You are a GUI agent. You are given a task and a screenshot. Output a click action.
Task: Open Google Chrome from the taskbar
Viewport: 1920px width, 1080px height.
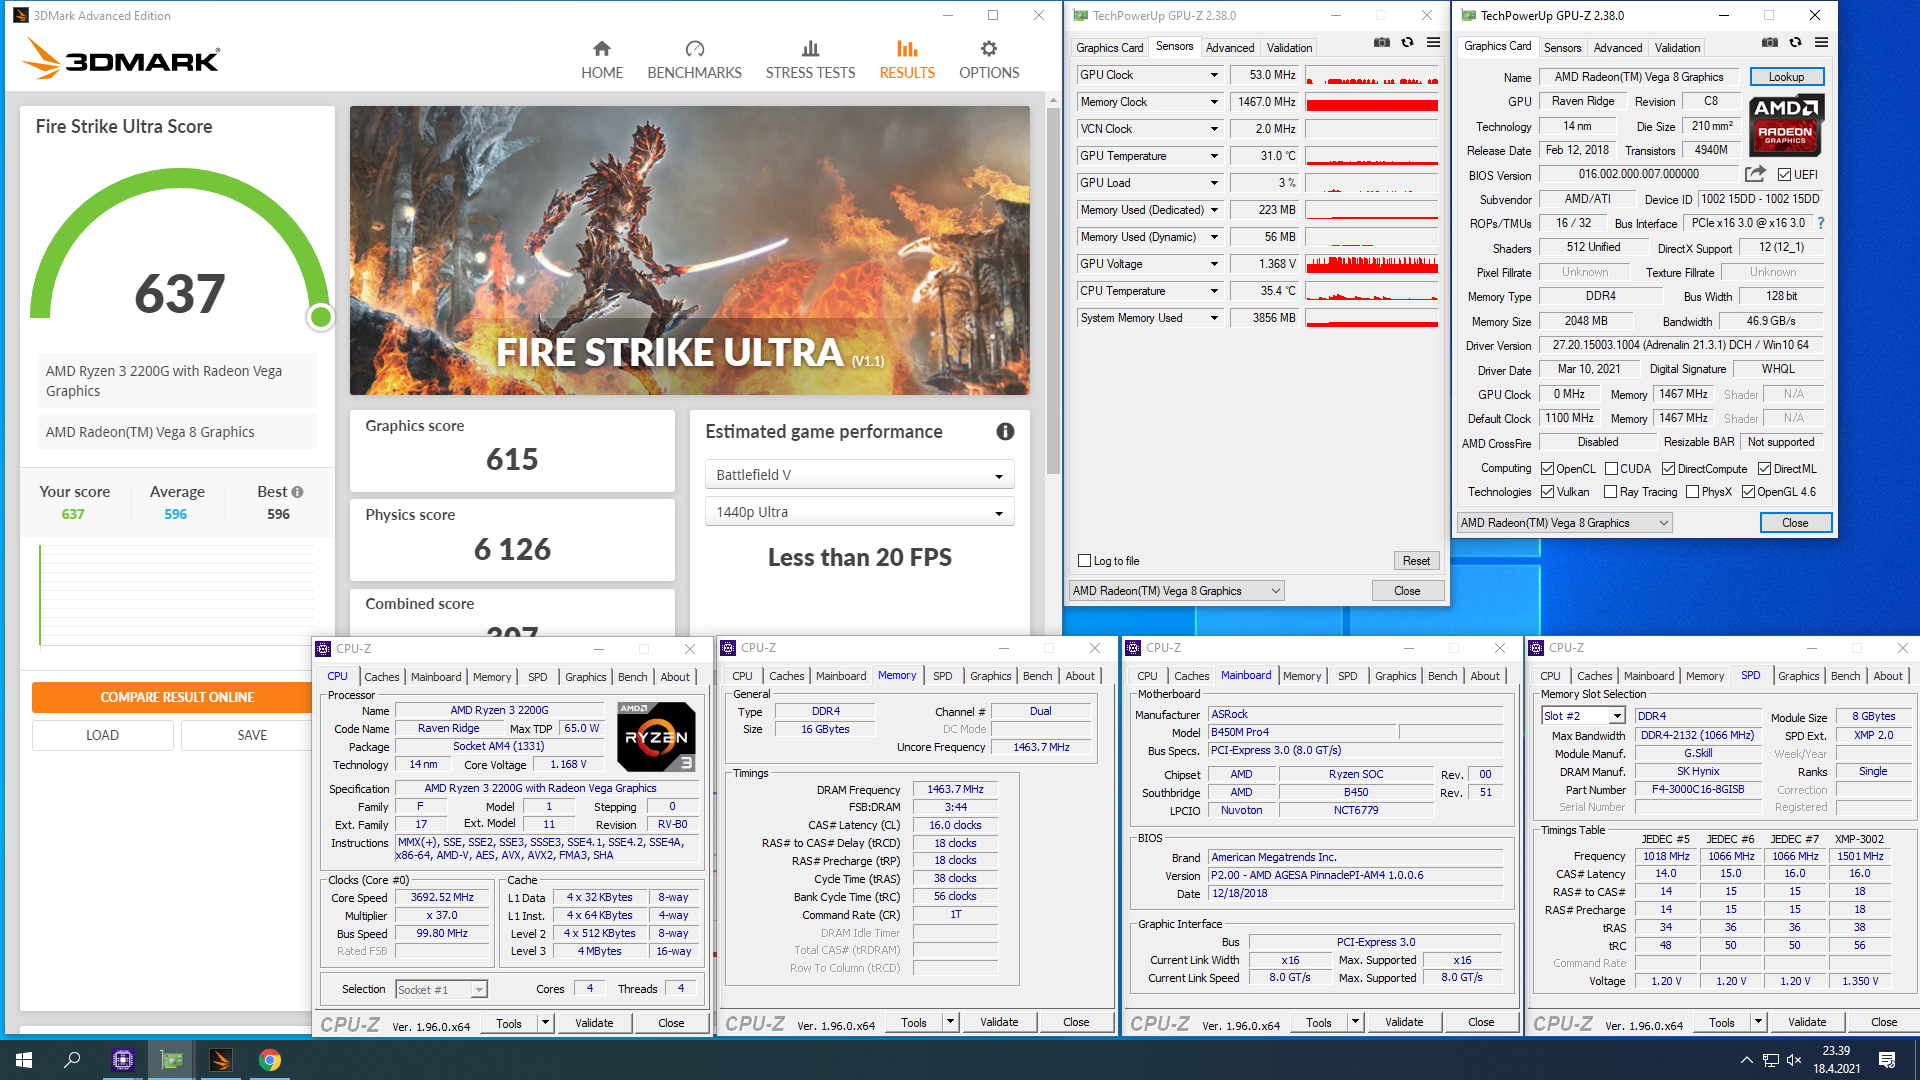(270, 1060)
